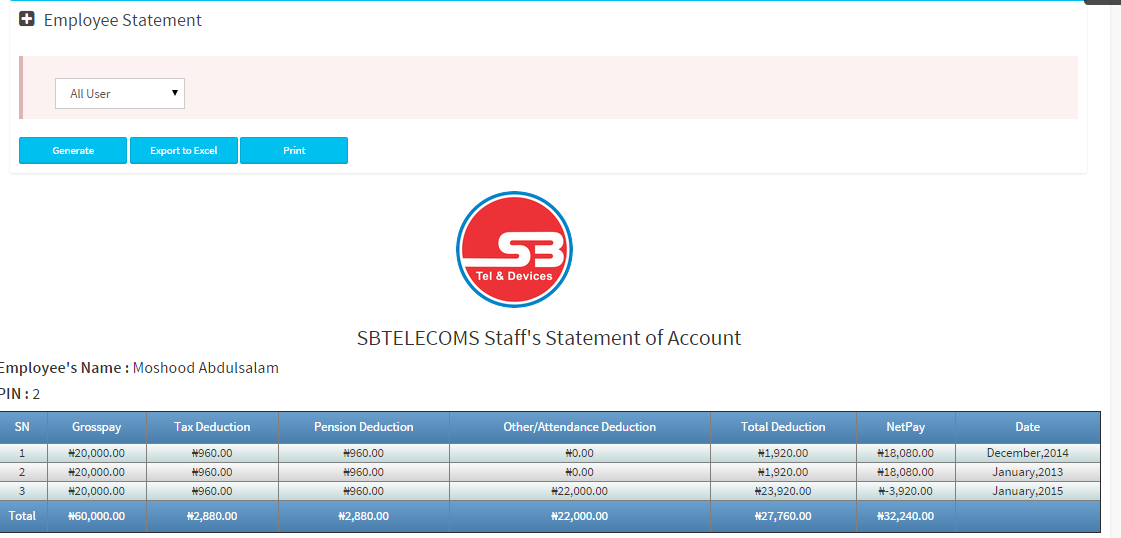Export the statement to Excel
Viewport: 1121px width, 538px height.
coord(184,151)
